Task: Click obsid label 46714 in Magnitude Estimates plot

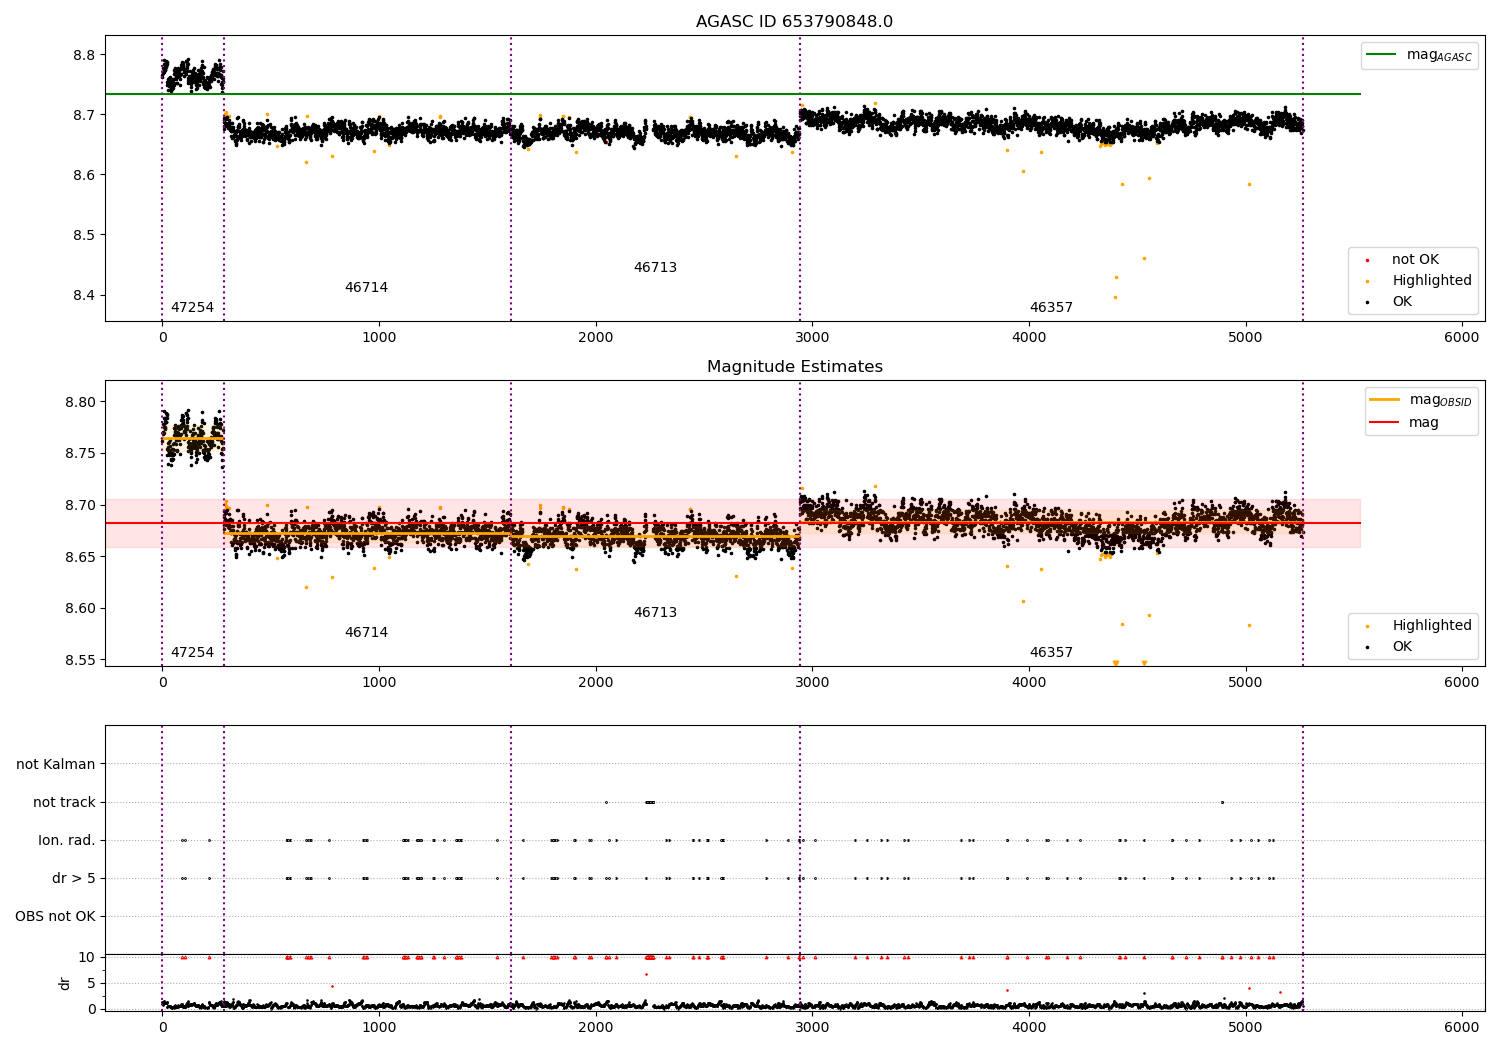Action: [366, 633]
